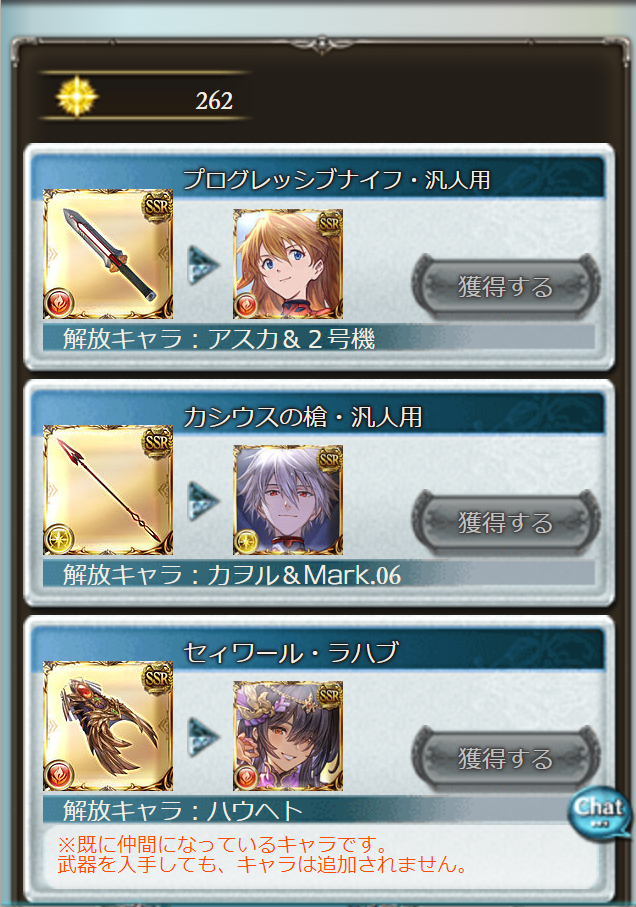Click the gold sparkle currency icon
636x907 pixels.
[x=76, y=96]
